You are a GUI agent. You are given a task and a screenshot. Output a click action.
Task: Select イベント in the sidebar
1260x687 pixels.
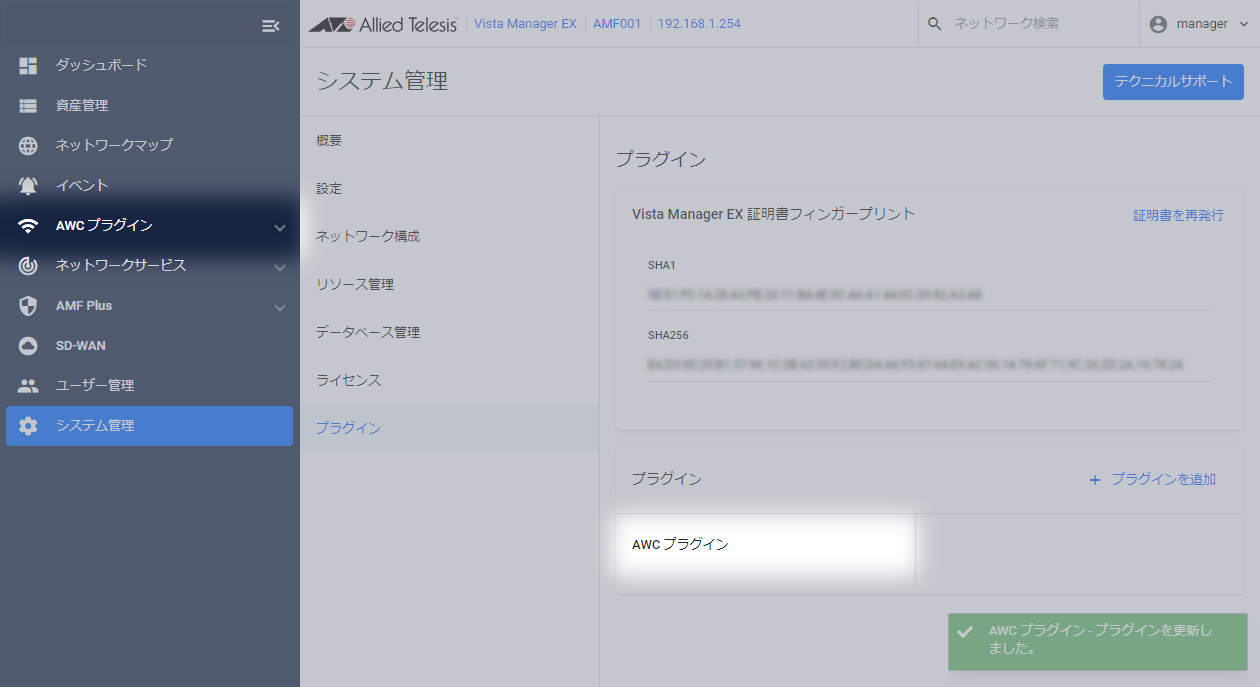pyautogui.click(x=150, y=185)
